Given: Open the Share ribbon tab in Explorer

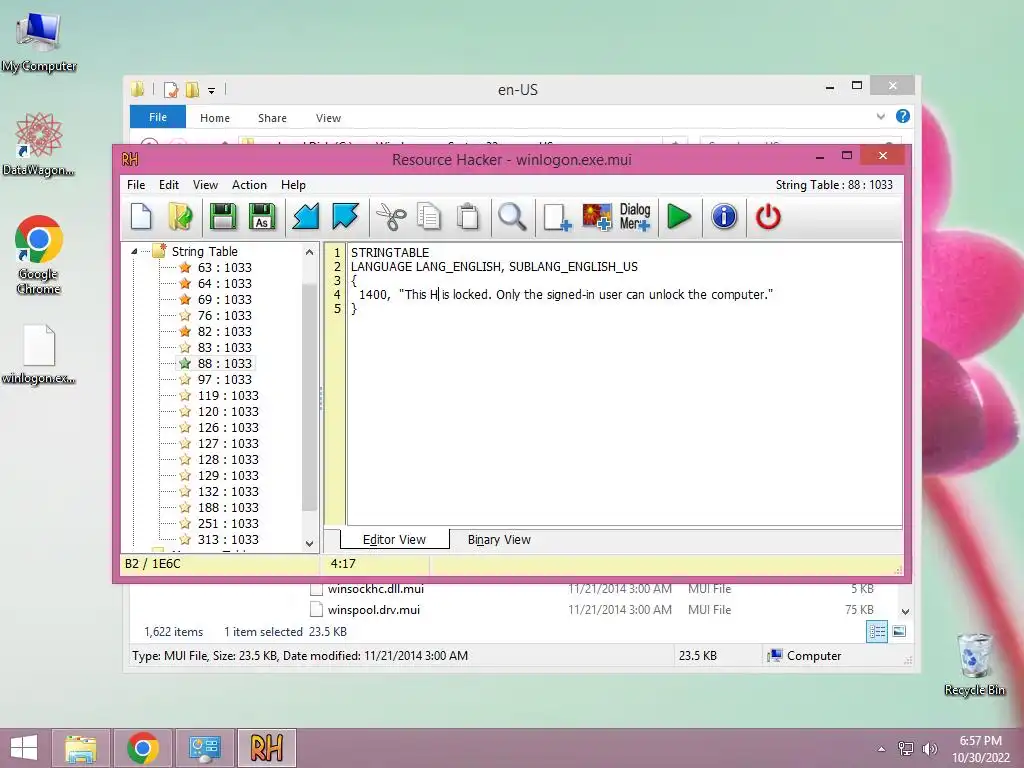Looking at the screenshot, I should coord(272,118).
